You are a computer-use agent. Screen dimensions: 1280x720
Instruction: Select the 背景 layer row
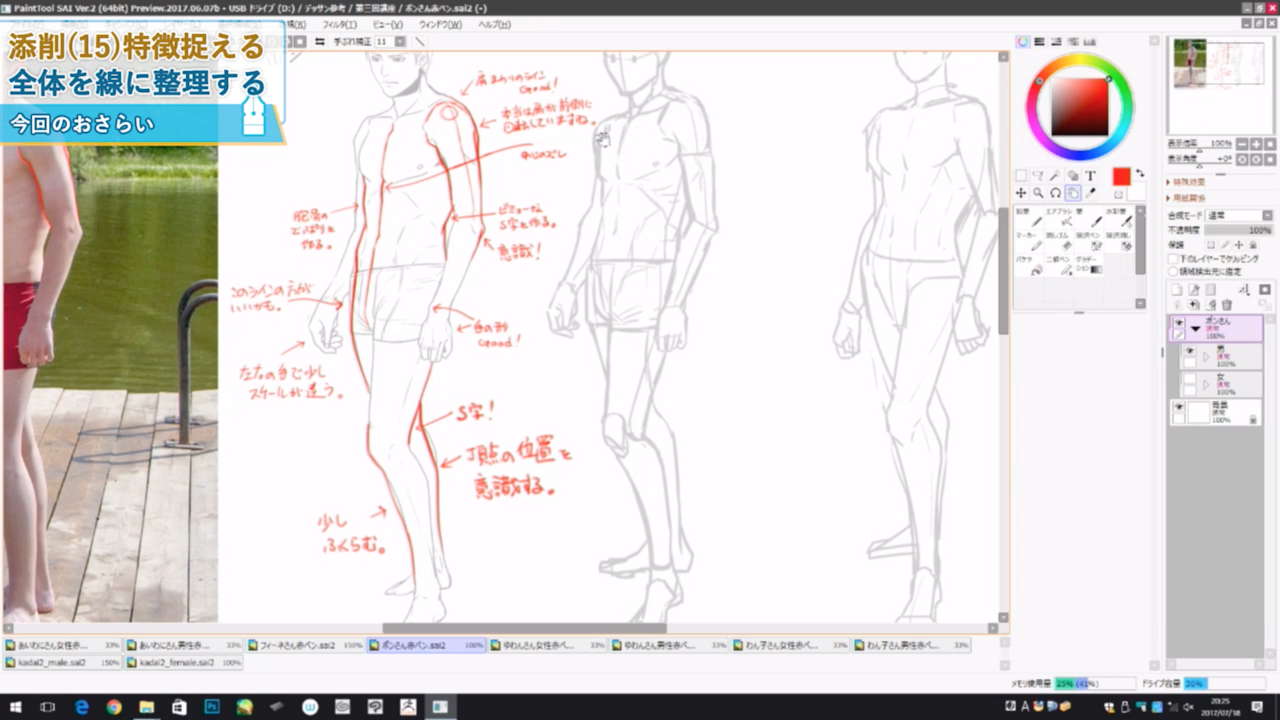pos(1216,412)
